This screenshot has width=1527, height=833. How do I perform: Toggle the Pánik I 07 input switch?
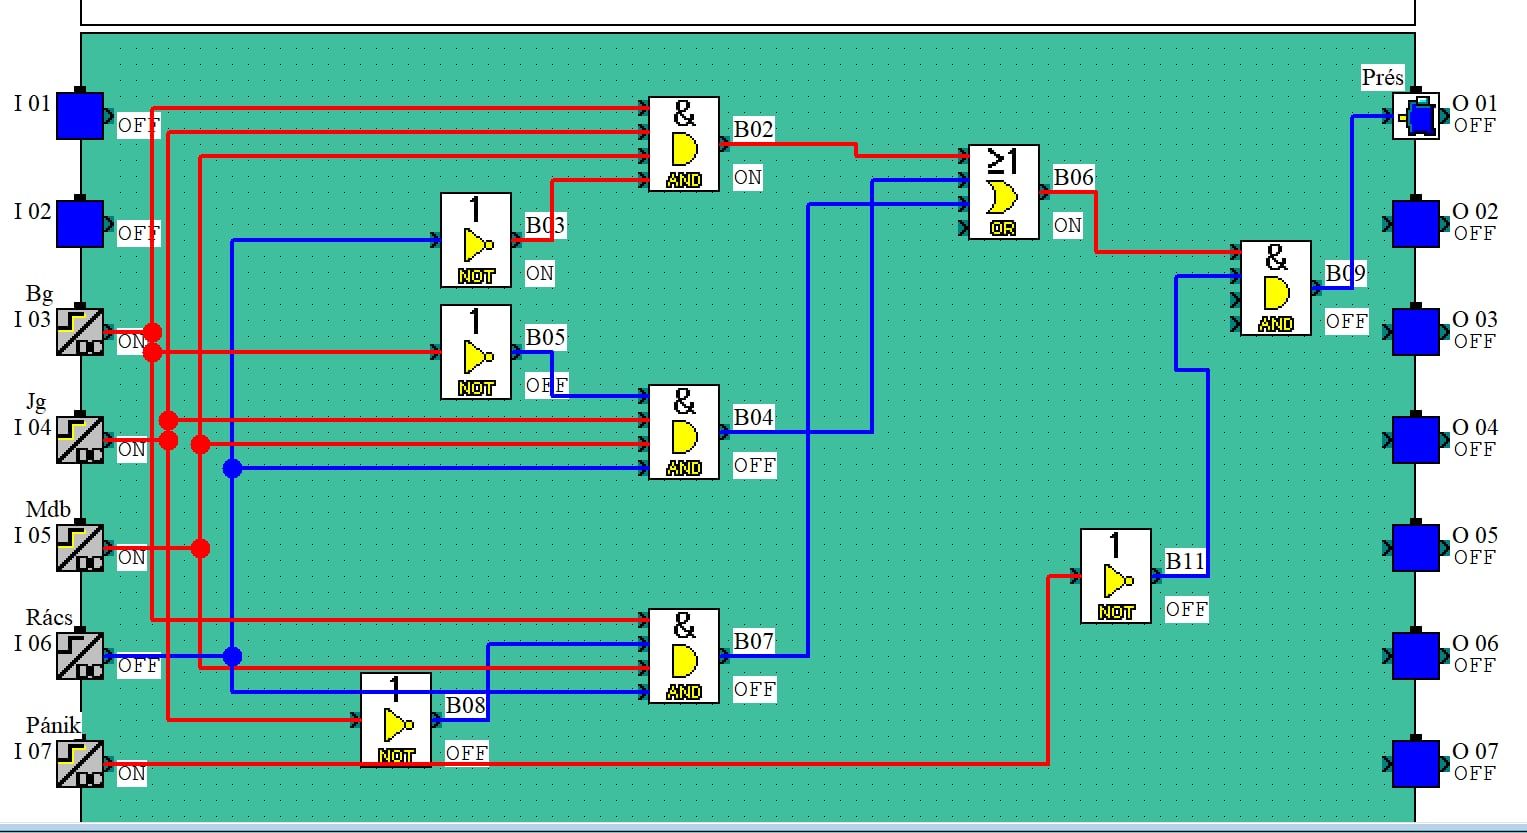click(x=80, y=763)
